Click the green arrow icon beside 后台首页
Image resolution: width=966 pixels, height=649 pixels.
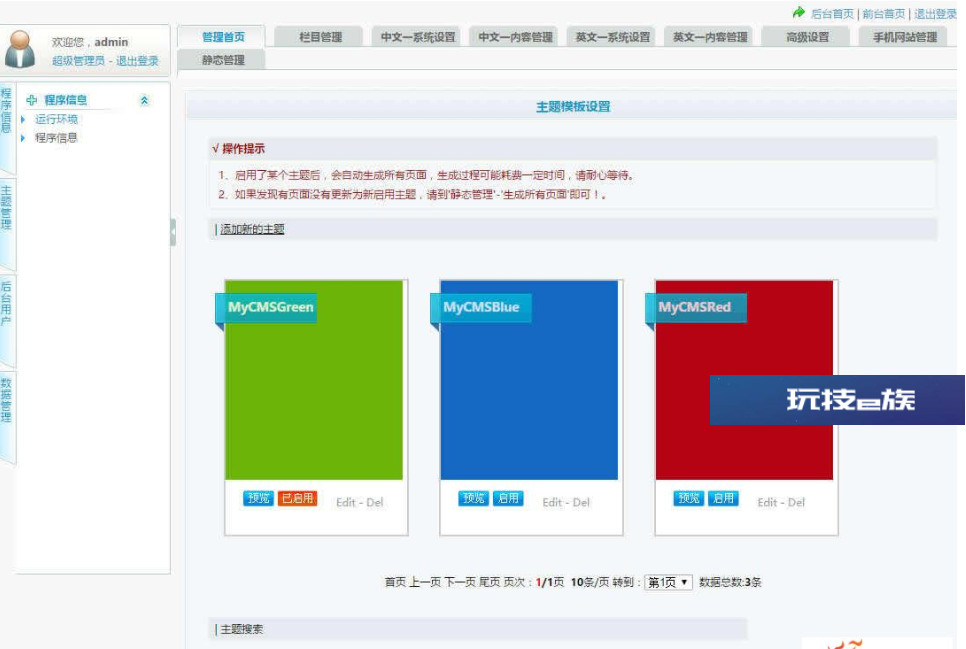[x=798, y=13]
